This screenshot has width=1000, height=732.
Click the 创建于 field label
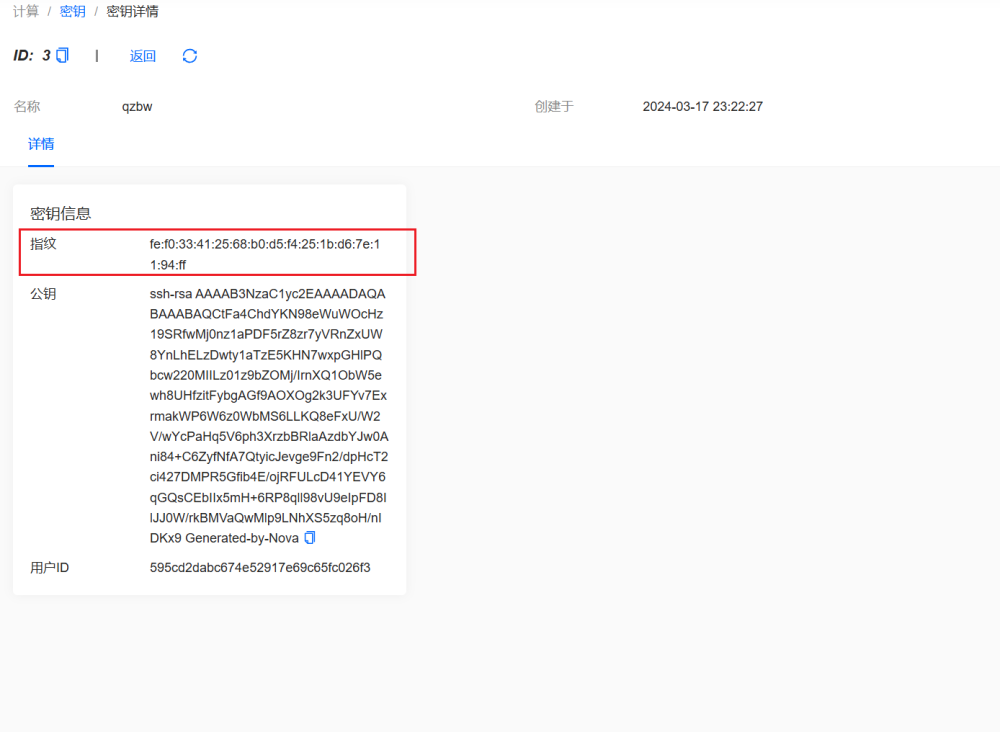(x=554, y=106)
